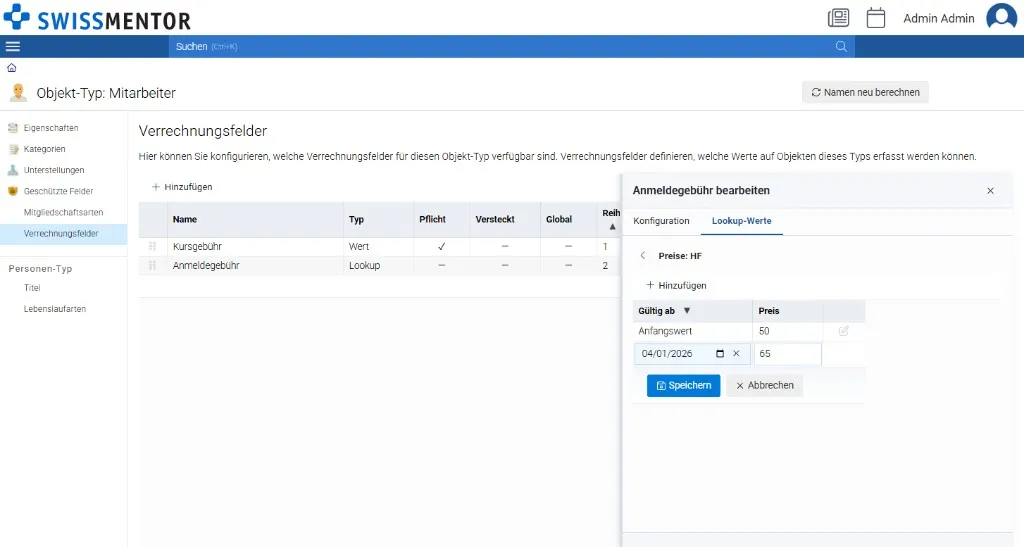Open the news feed icon
This screenshot has width=1024, height=547.
(x=839, y=18)
